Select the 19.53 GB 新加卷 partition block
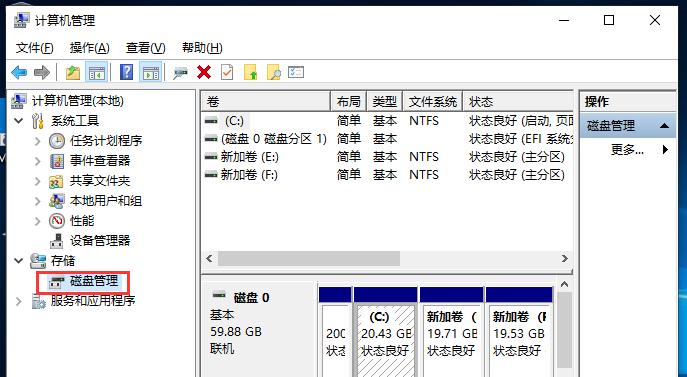 coord(519,333)
